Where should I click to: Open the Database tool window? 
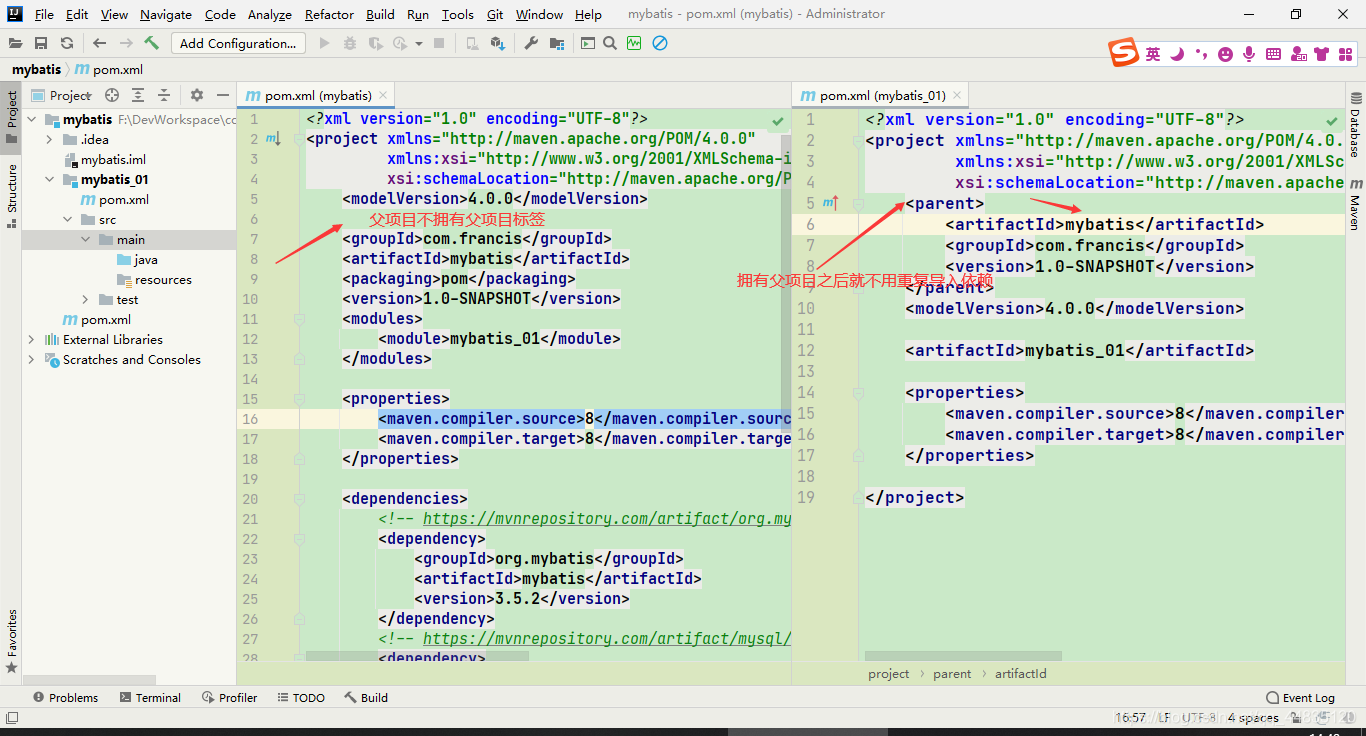tap(1356, 125)
